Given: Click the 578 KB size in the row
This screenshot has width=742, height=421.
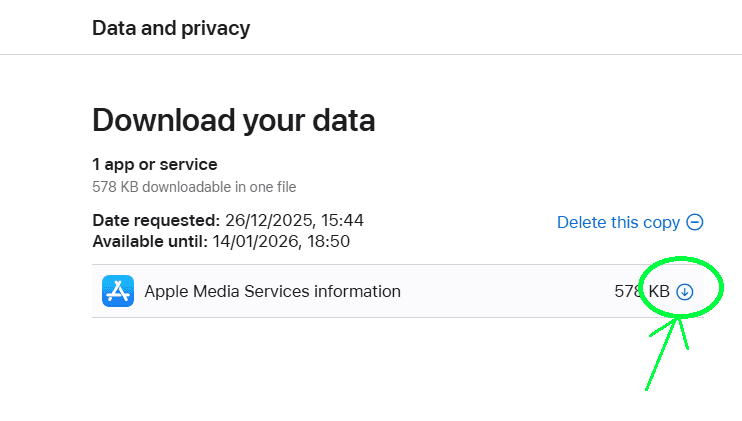Looking at the screenshot, I should [x=641, y=292].
